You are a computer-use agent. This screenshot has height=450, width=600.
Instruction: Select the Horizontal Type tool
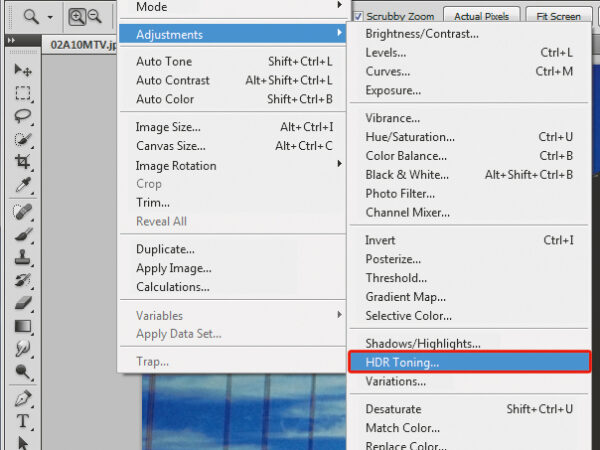[x=23, y=421]
